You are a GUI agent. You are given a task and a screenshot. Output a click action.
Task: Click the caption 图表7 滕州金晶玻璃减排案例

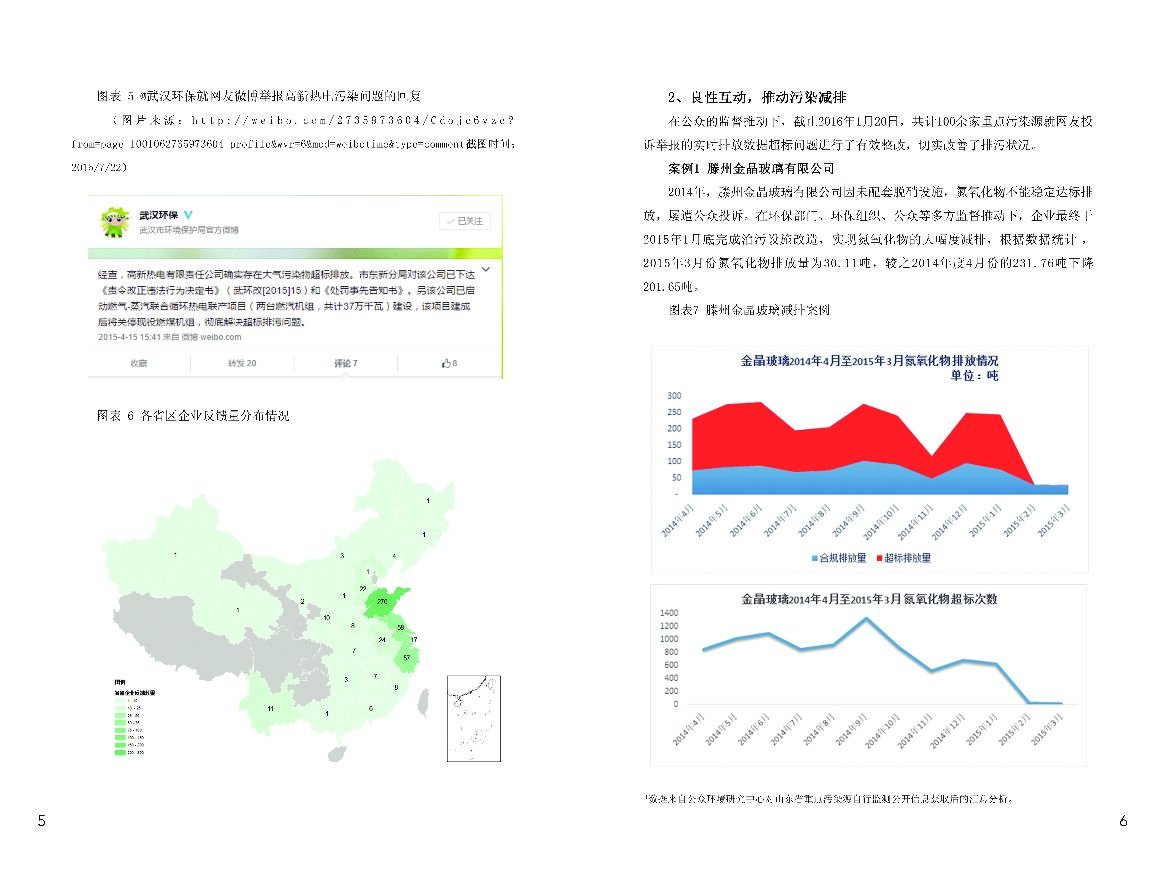pos(749,310)
